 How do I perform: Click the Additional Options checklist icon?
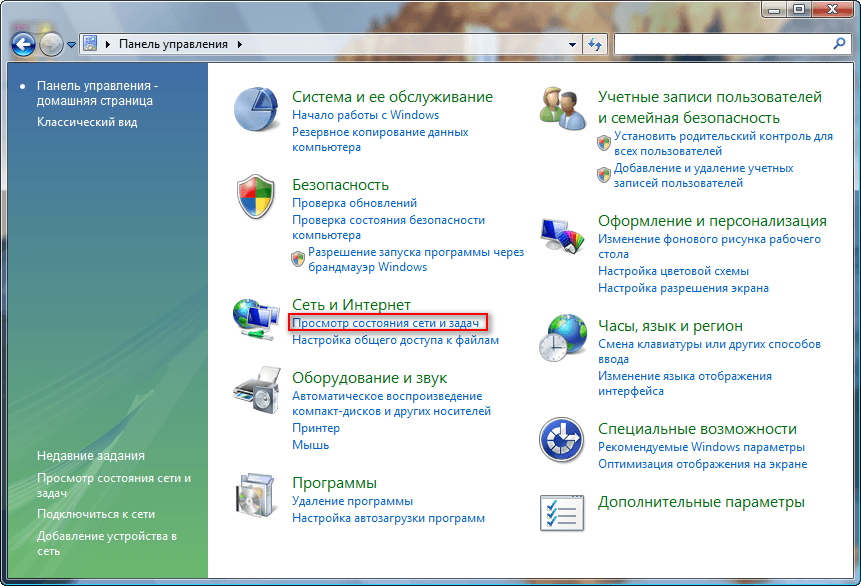coord(562,513)
